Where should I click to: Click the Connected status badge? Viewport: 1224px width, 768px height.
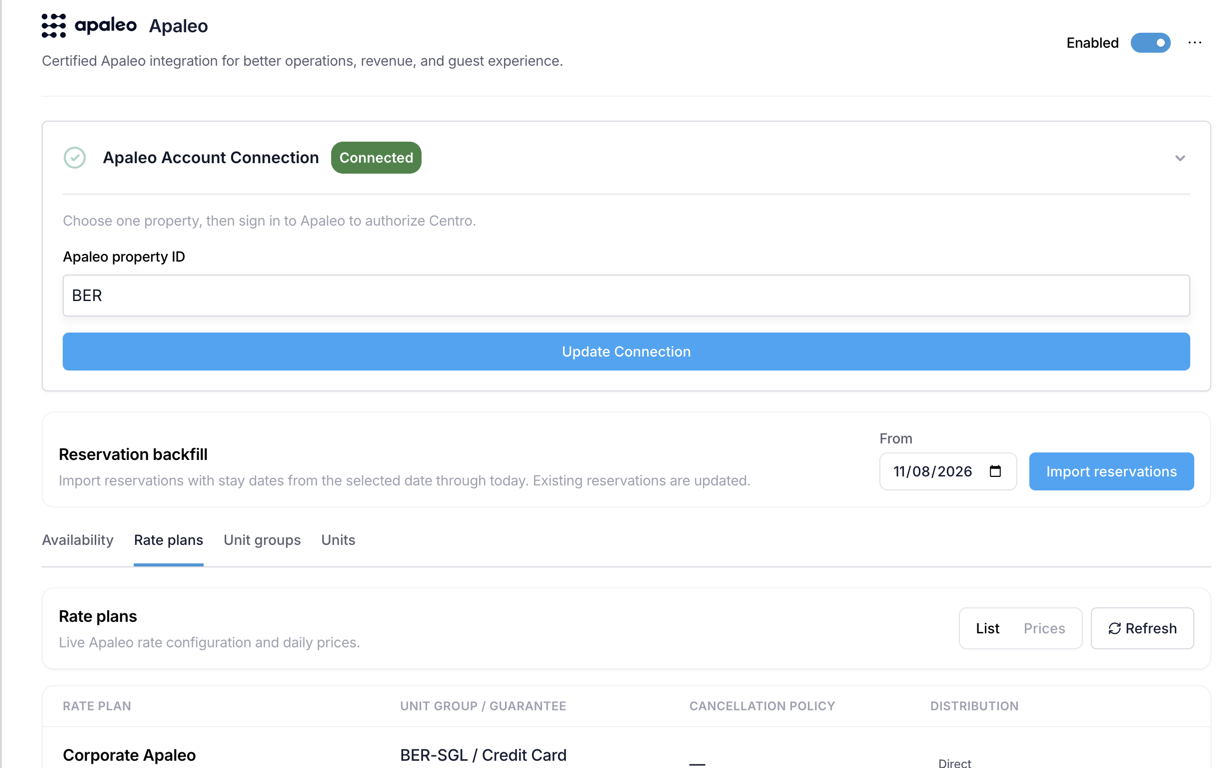[376, 158]
